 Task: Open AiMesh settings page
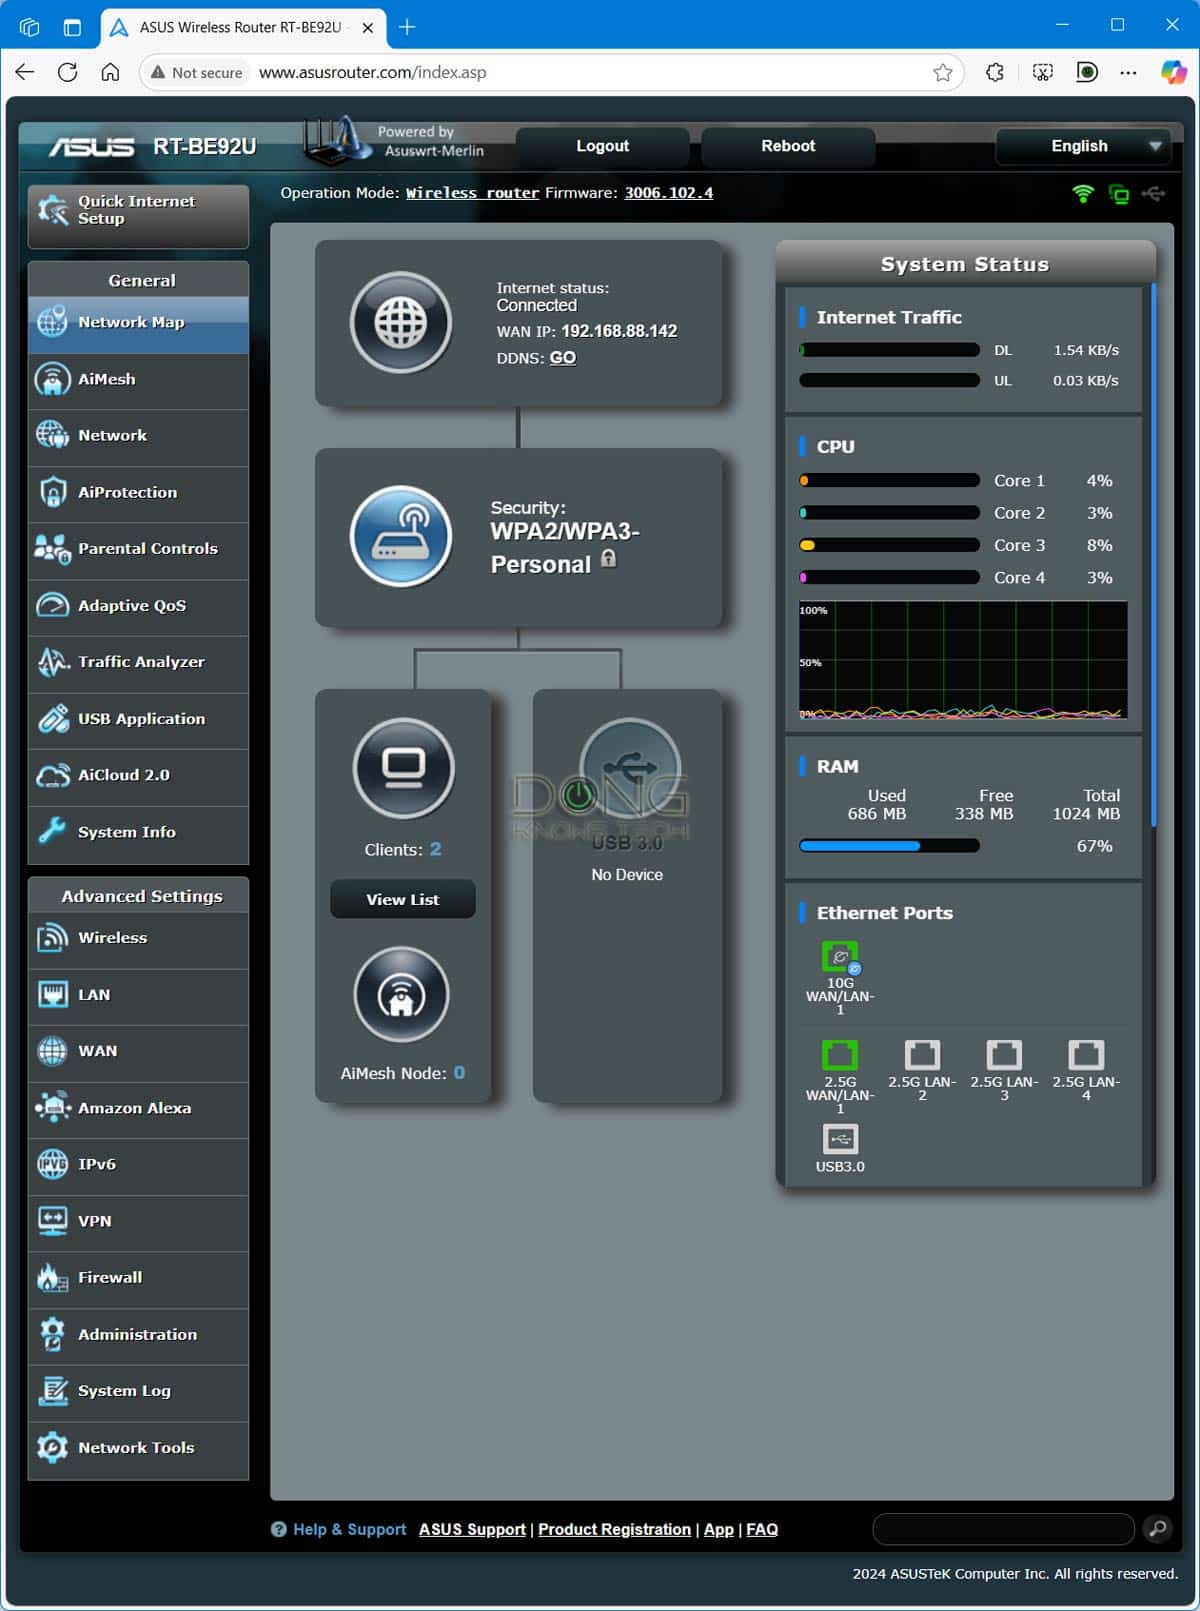pyautogui.click(x=138, y=380)
